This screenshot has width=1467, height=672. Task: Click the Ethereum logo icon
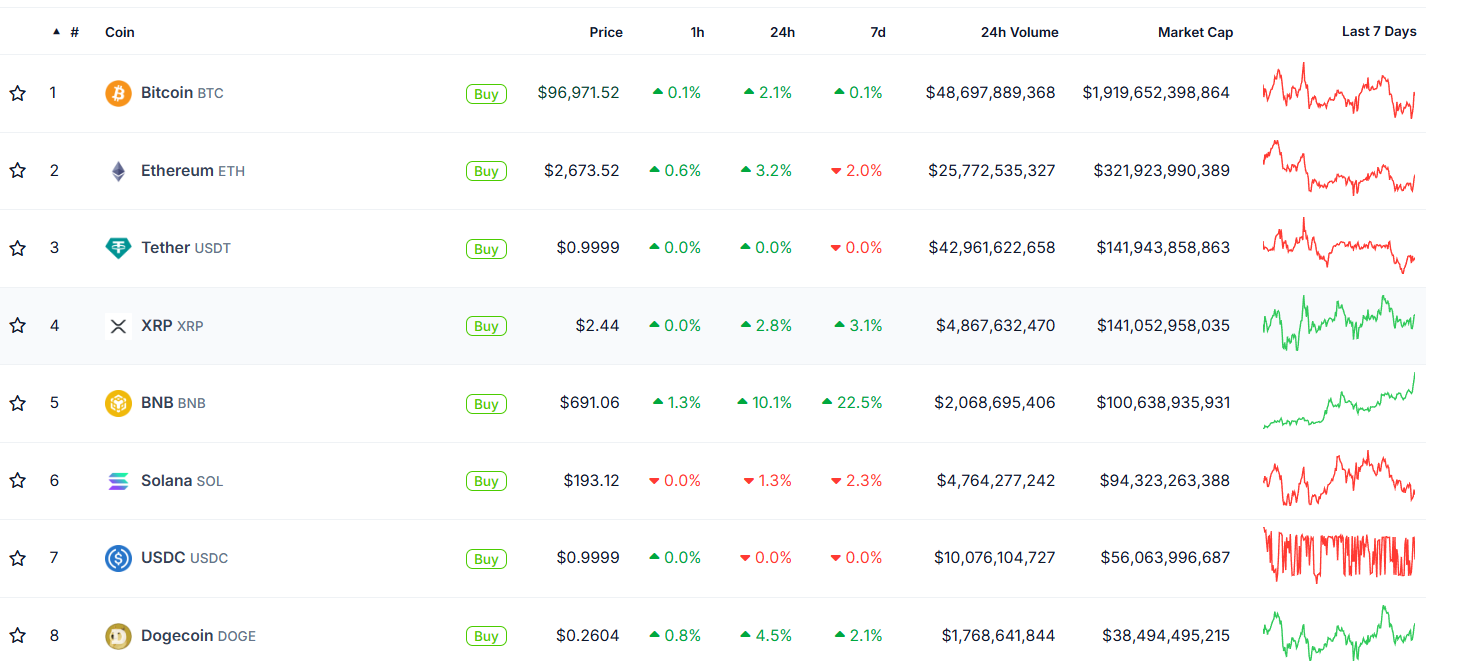point(118,171)
